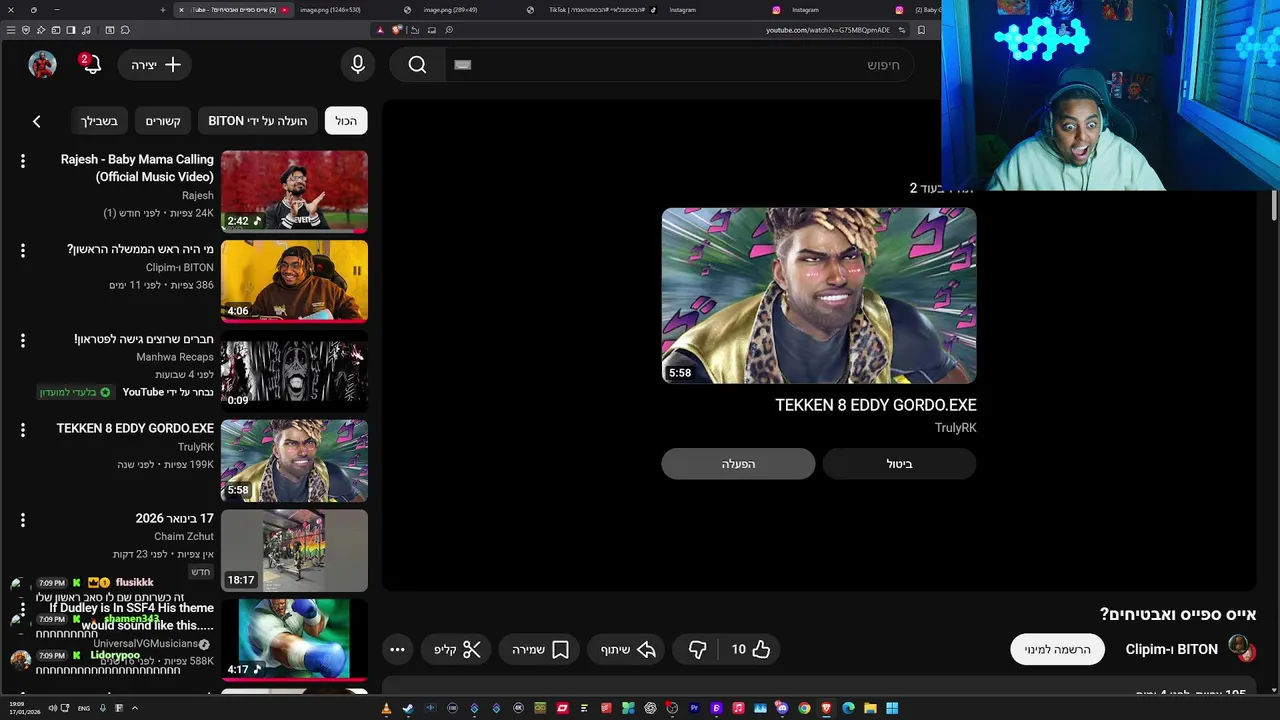Select the הועלה על ידי BITON chip
The height and width of the screenshot is (720, 1280).
(258, 121)
